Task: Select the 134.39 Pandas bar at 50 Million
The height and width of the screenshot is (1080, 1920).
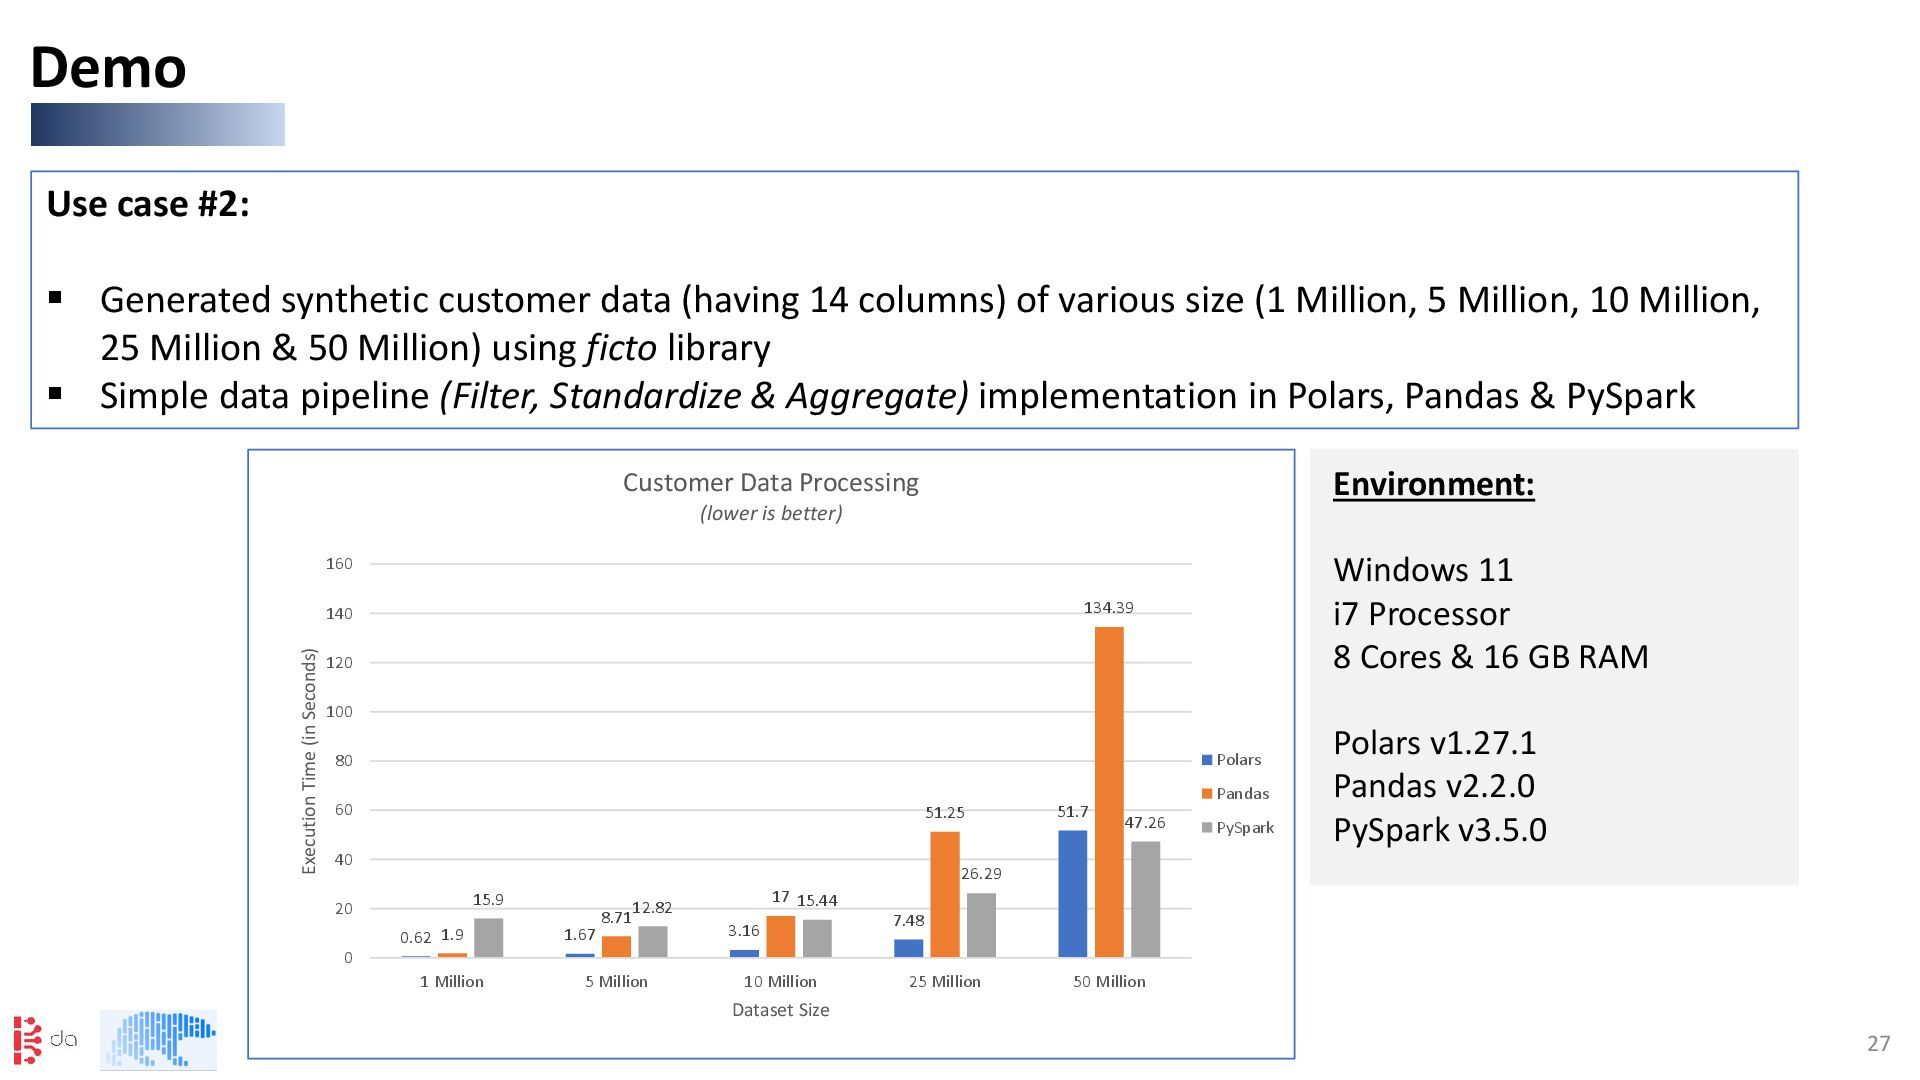Action: click(x=1109, y=791)
